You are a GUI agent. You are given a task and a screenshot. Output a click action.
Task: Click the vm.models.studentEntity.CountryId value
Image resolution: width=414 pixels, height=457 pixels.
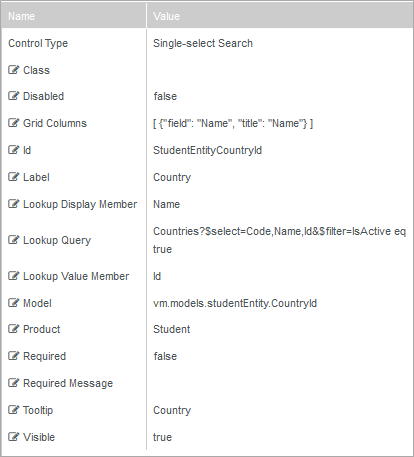[235, 303]
